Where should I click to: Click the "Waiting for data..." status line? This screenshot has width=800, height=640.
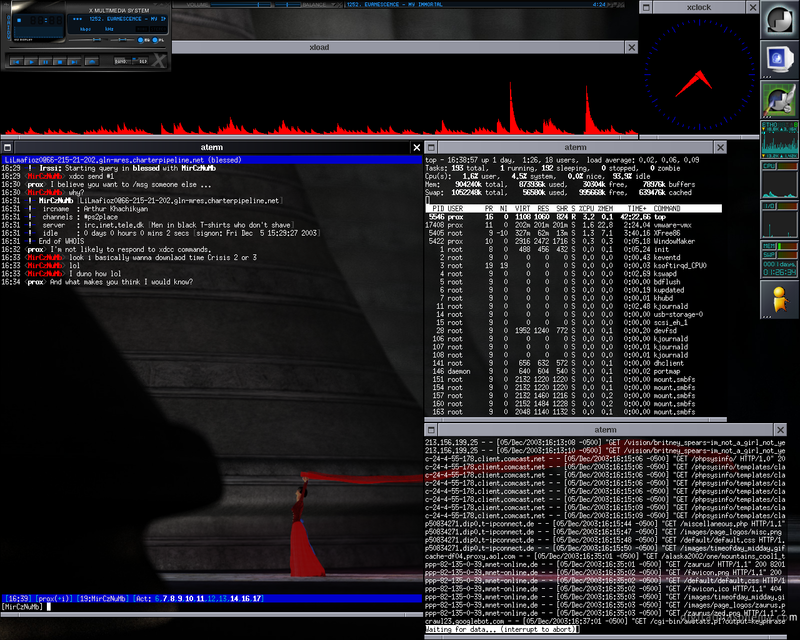coord(502,630)
